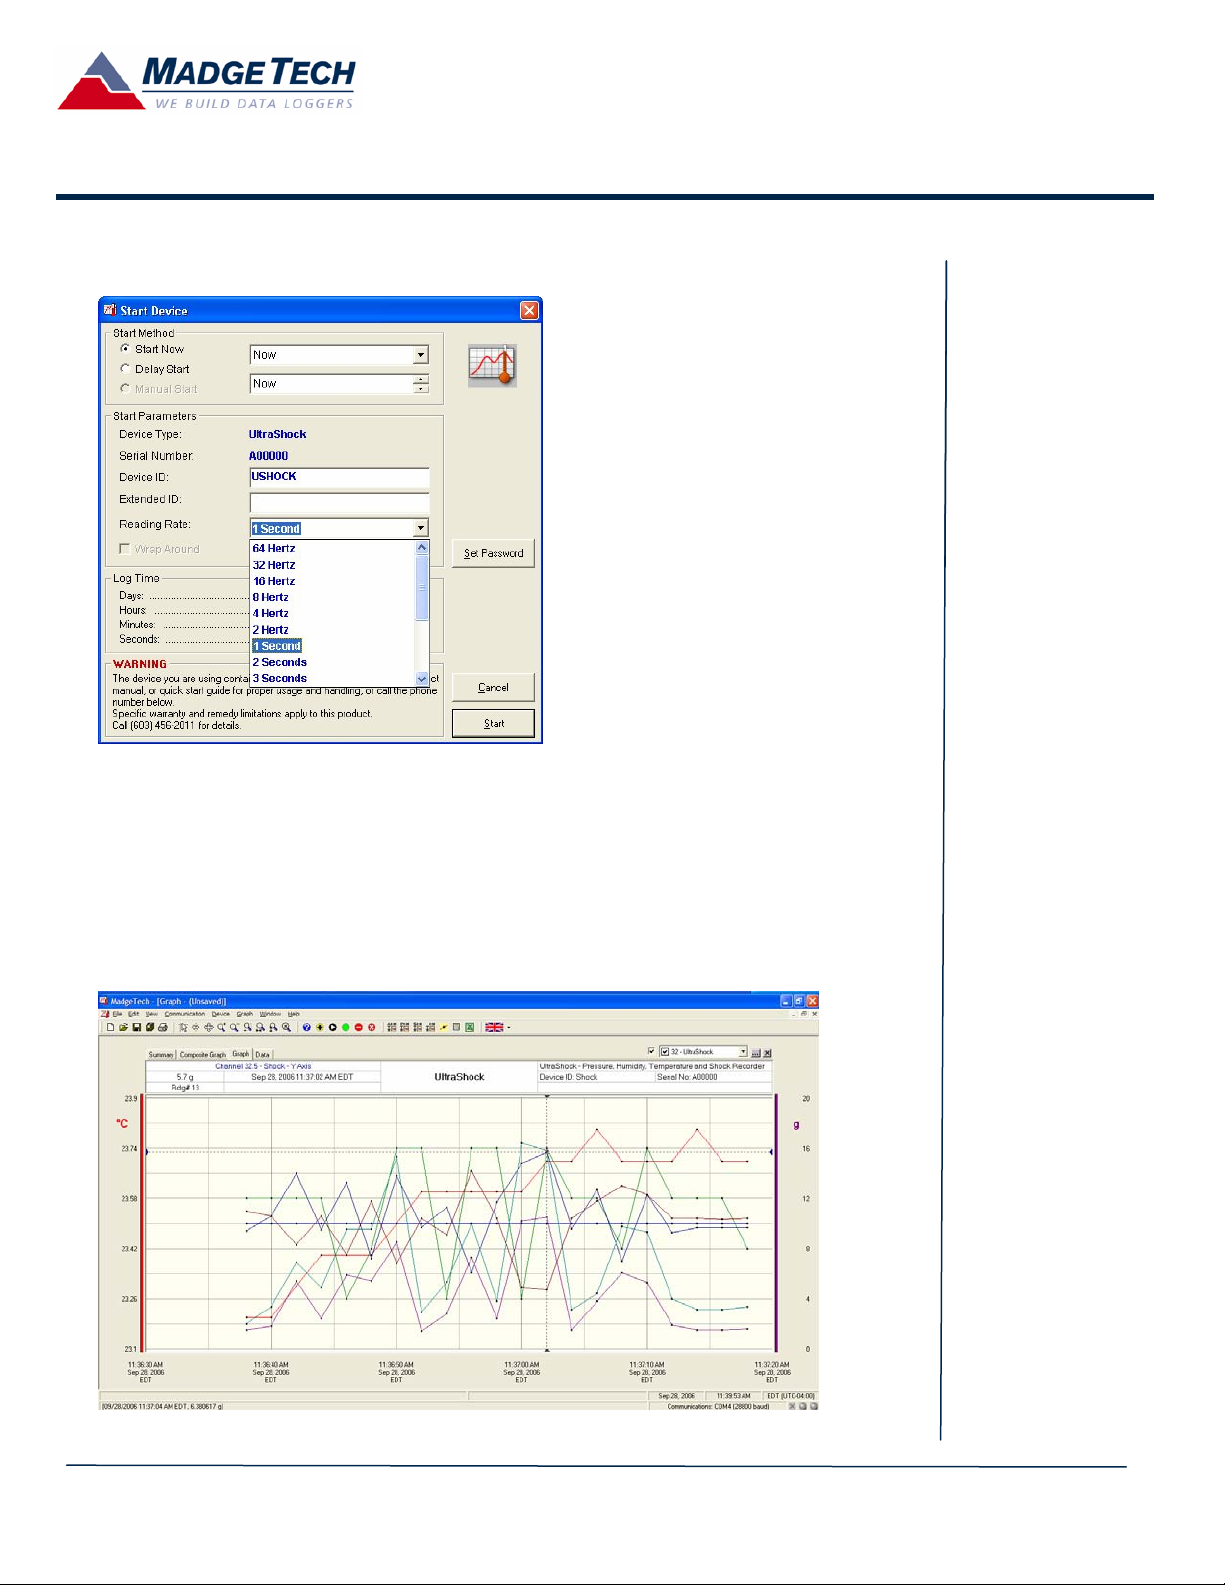
Task: Choose 2 Hertz from reading rate list
Action: (271, 630)
